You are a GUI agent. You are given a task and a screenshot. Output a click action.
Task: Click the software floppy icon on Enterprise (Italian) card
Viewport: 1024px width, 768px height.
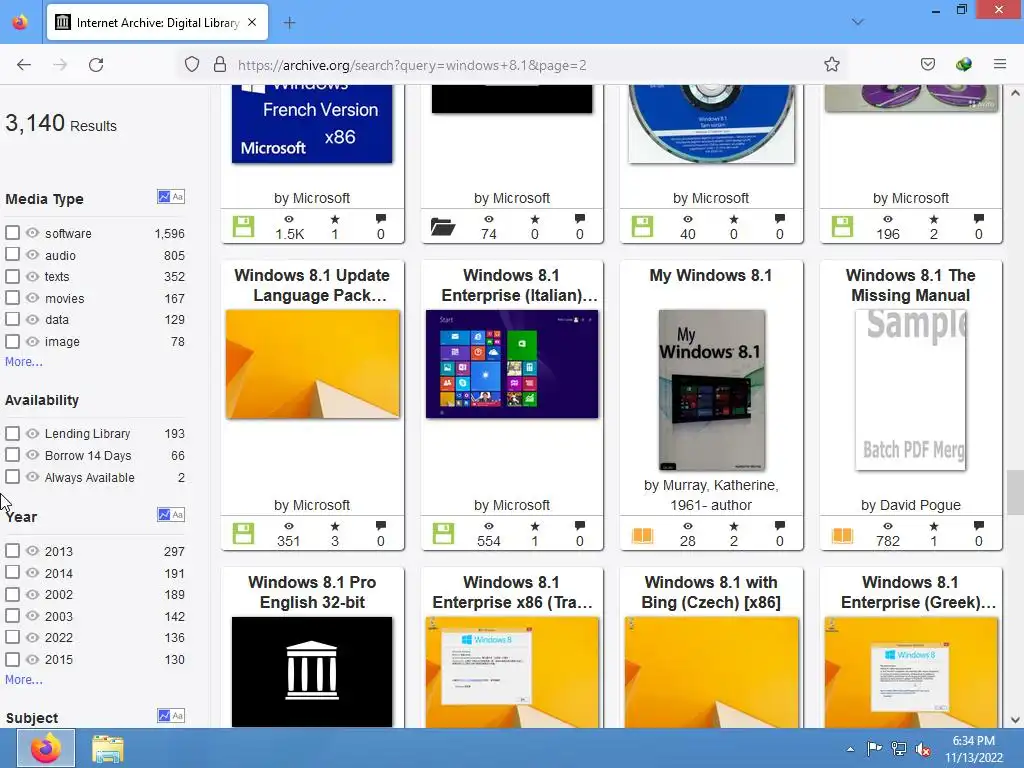pyautogui.click(x=443, y=534)
